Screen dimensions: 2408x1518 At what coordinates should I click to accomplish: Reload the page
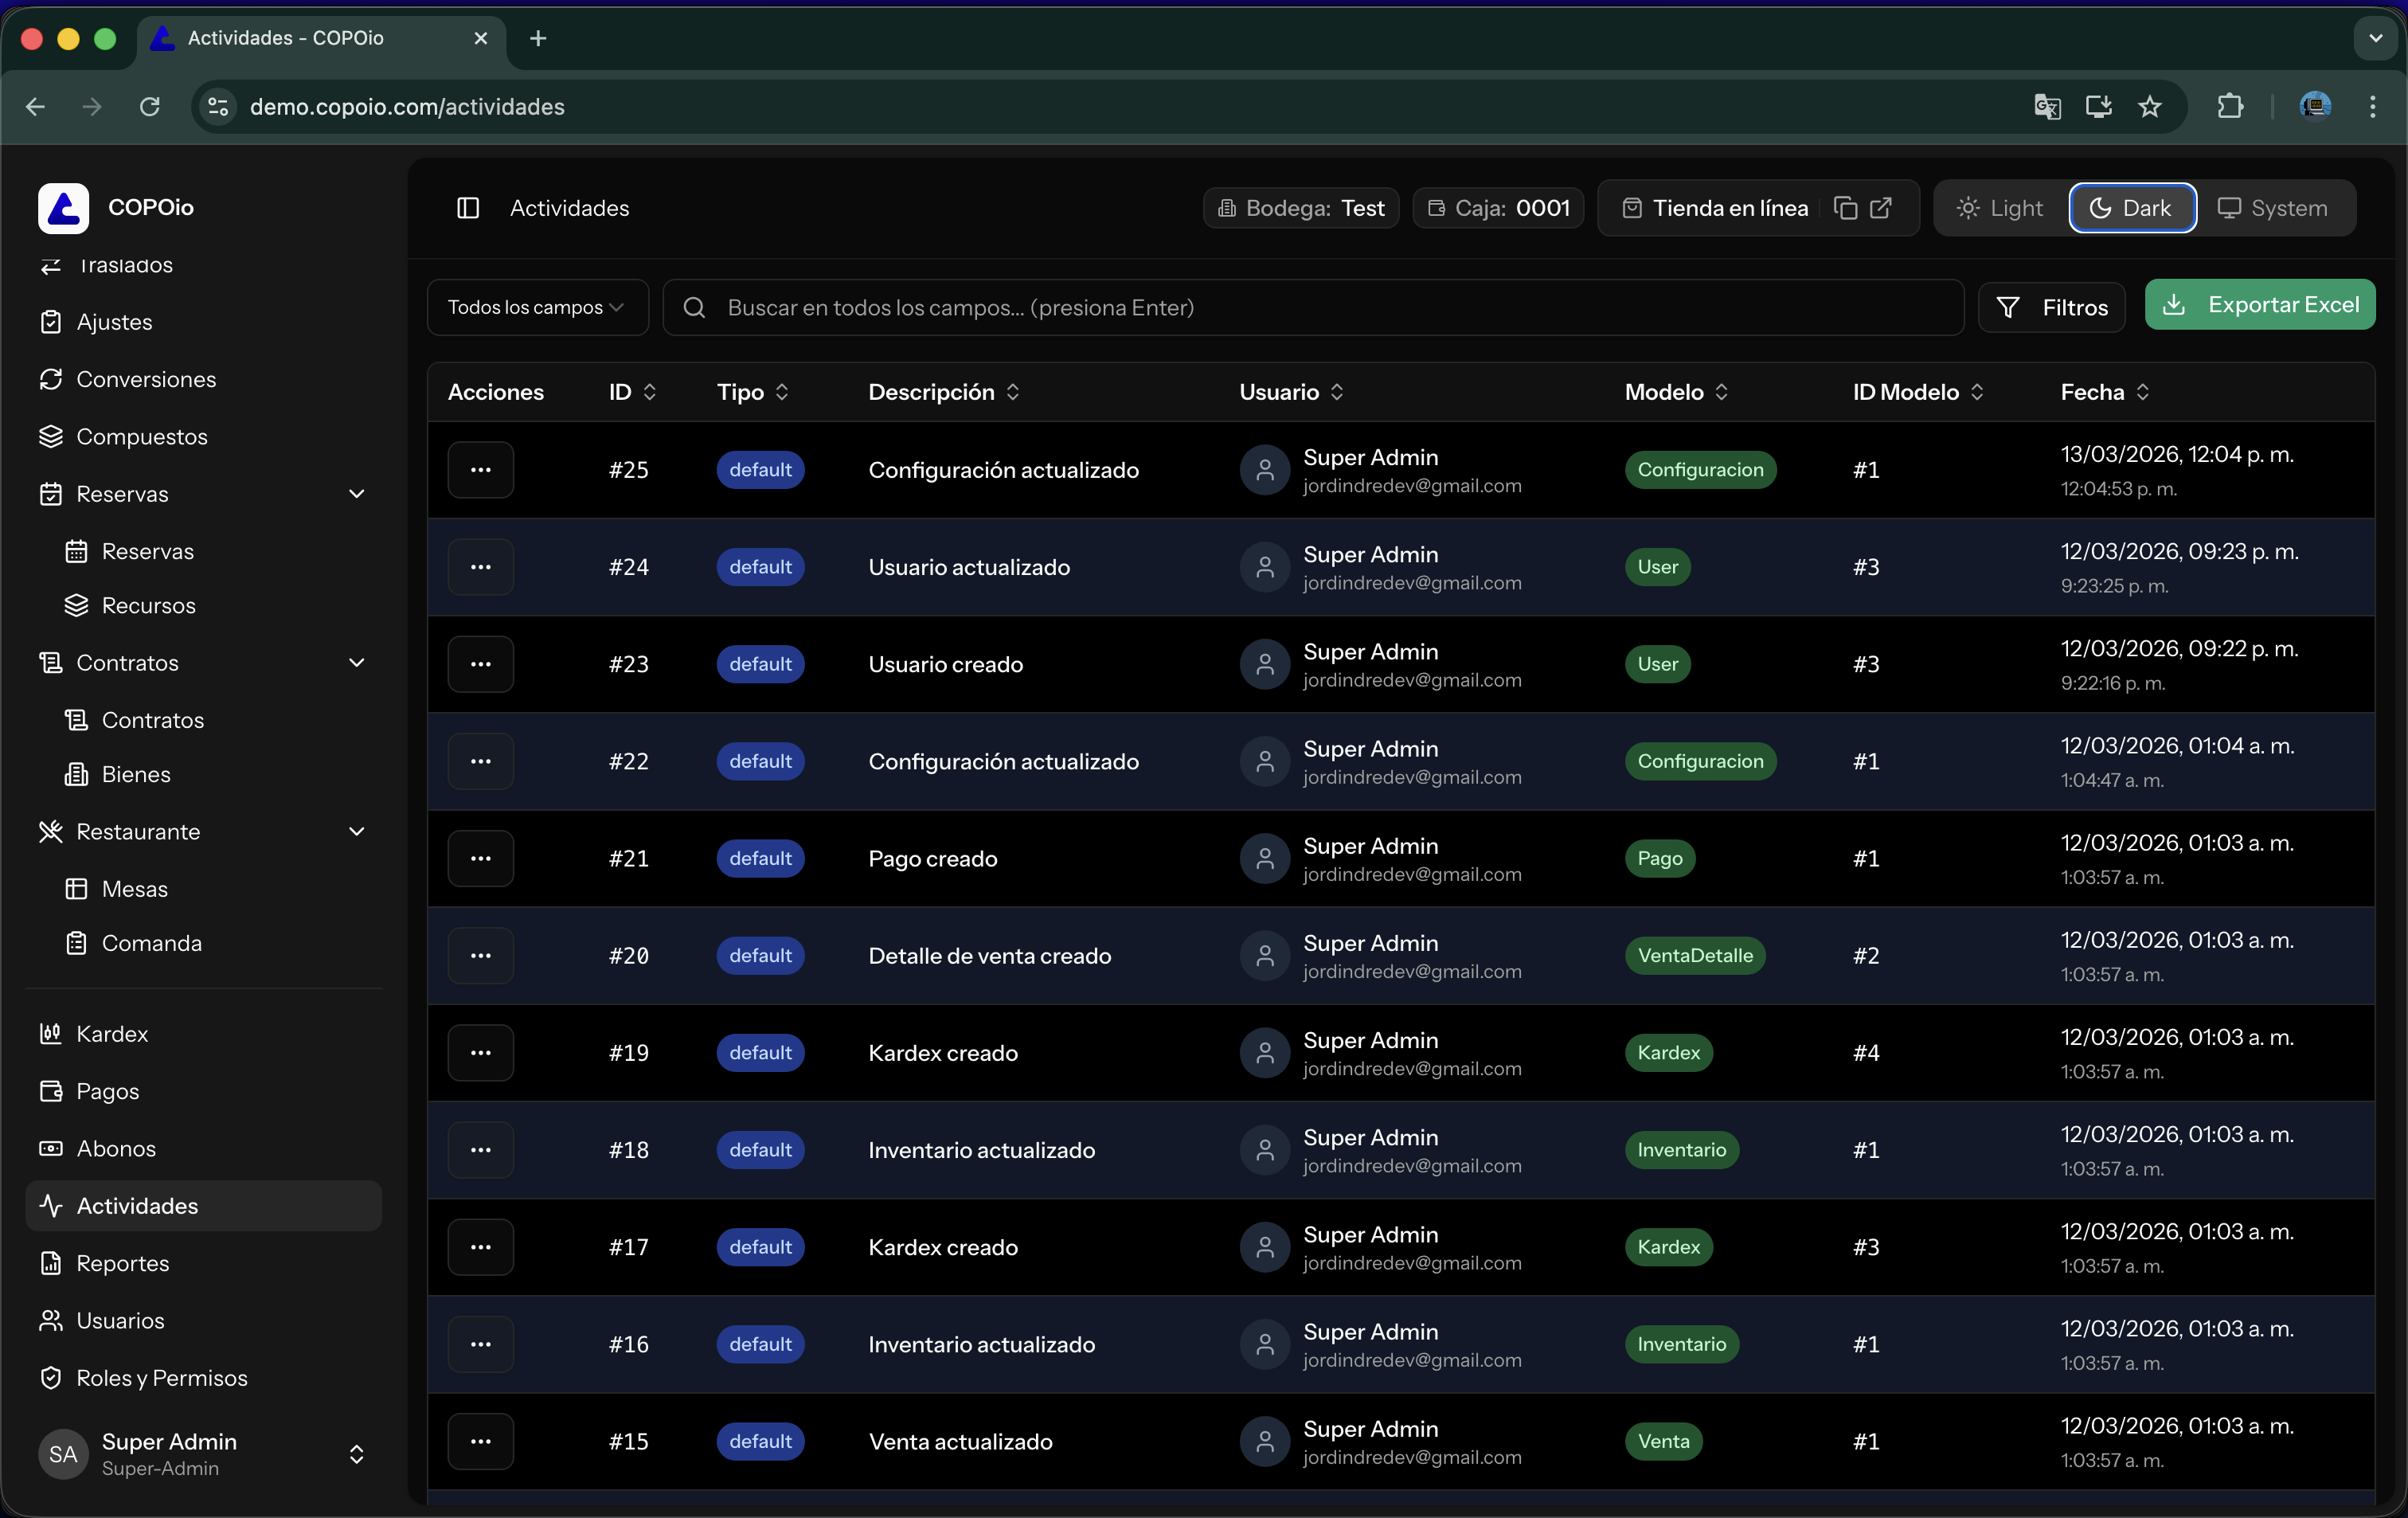150,106
